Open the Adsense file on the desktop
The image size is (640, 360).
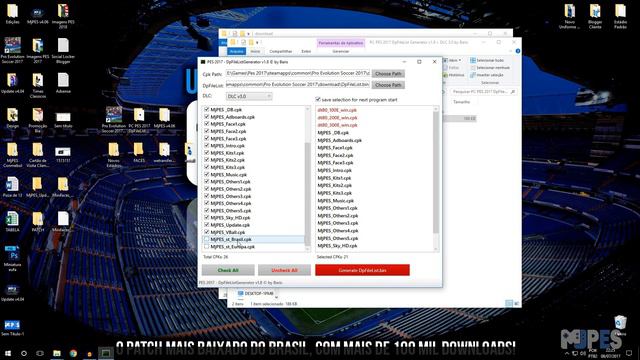point(63,83)
